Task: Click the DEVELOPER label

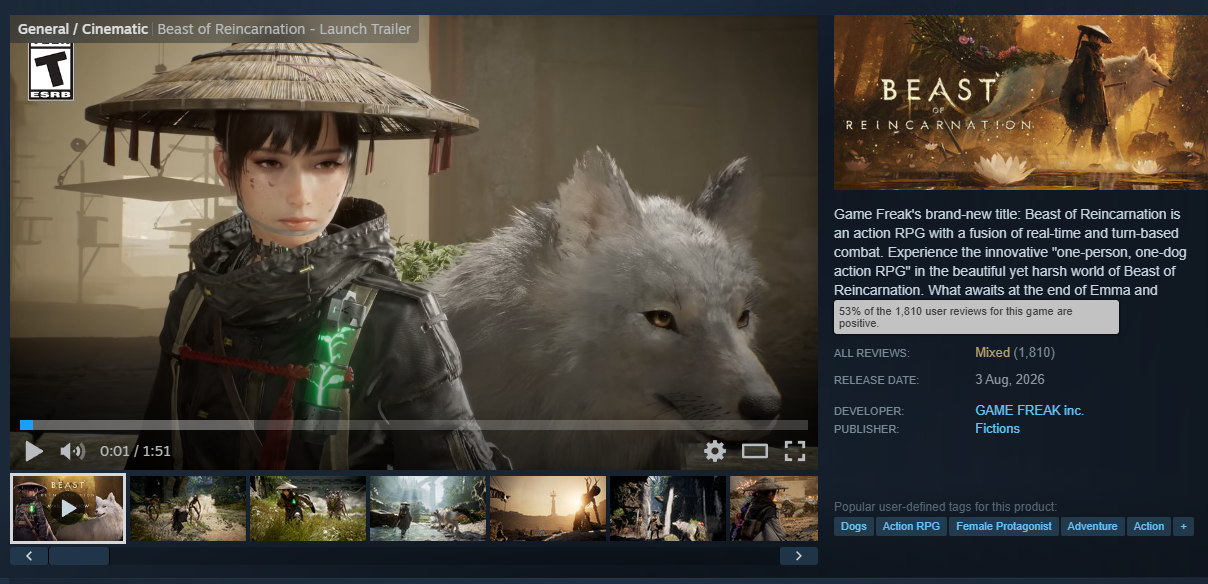Action: tap(869, 411)
